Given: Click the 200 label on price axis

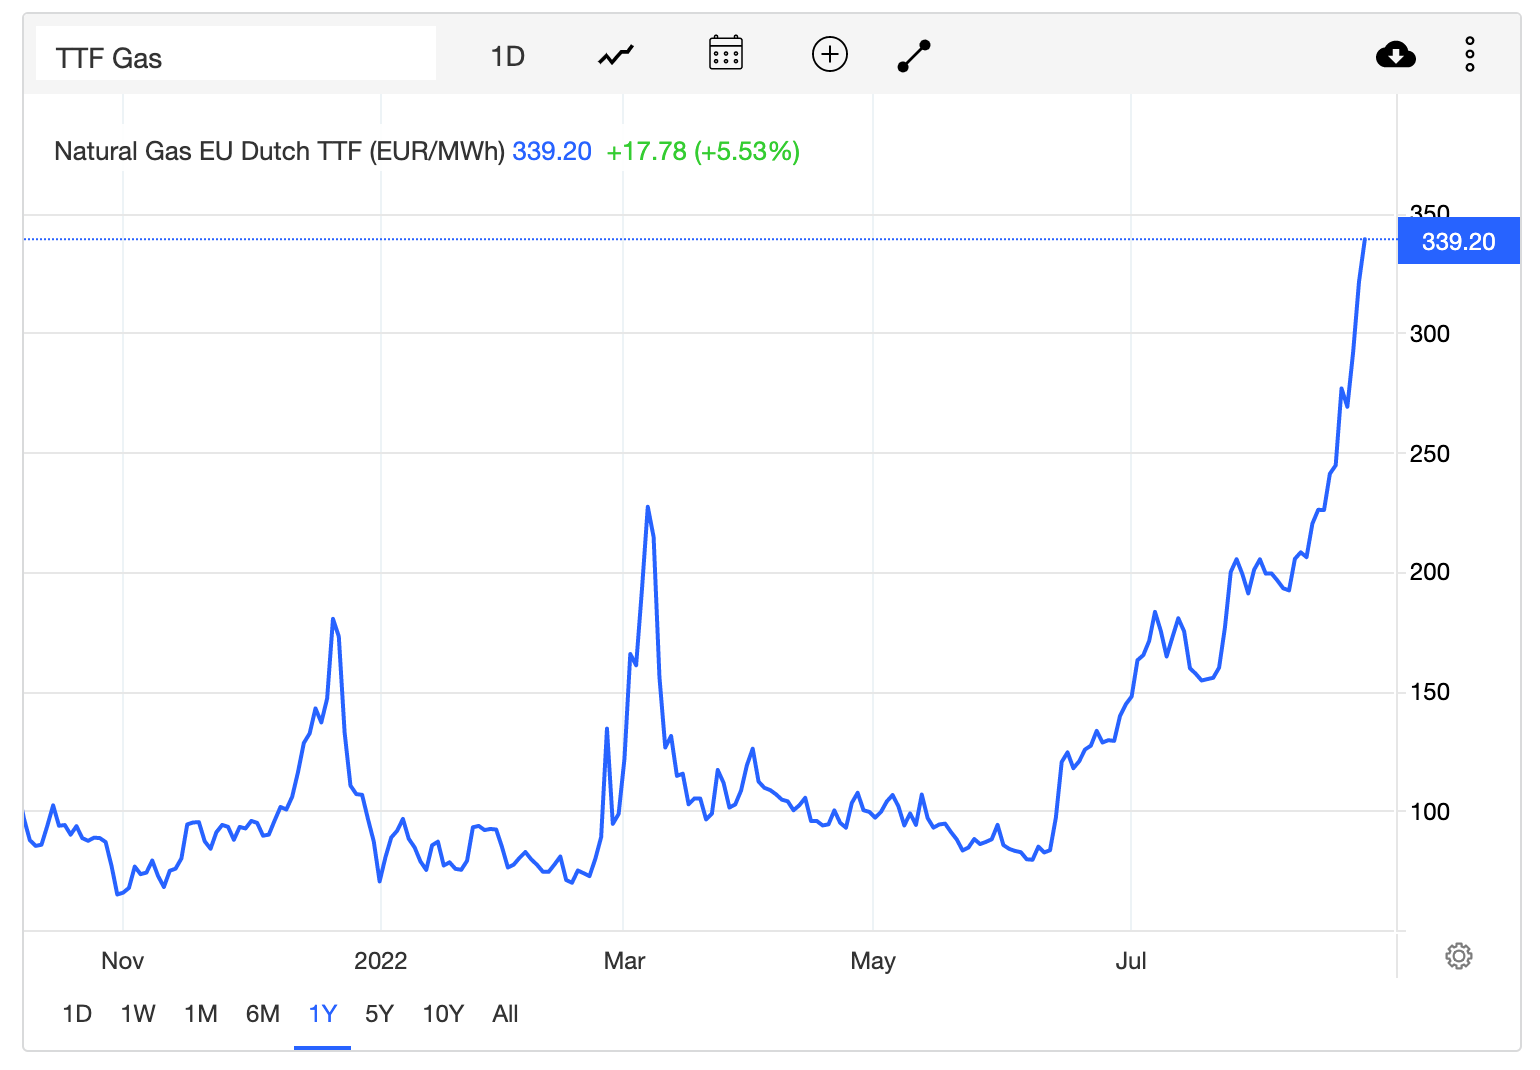Looking at the screenshot, I should (1430, 572).
